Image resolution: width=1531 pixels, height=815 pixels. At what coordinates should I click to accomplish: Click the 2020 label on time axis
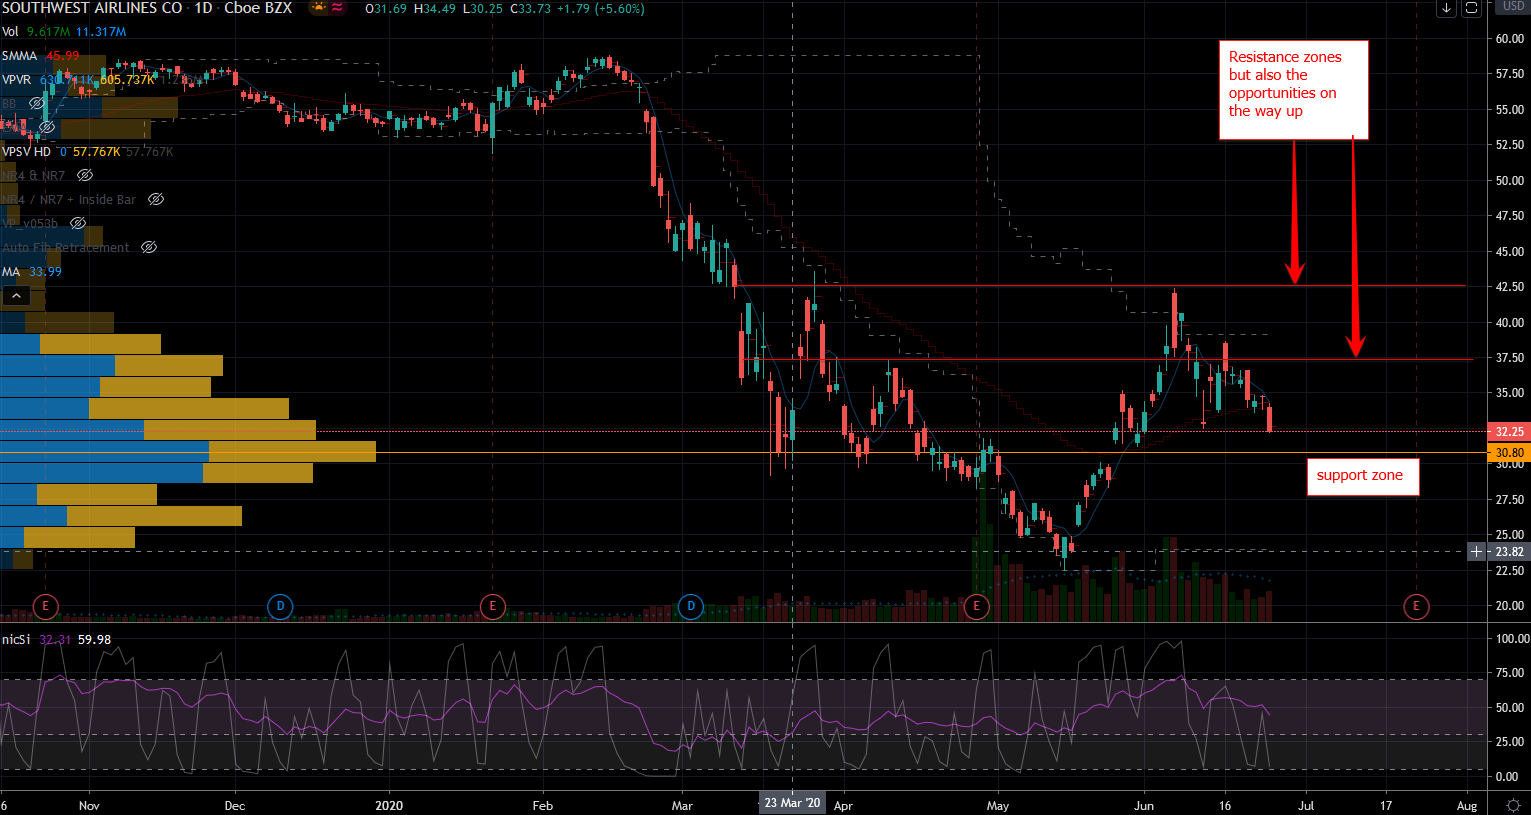click(389, 805)
